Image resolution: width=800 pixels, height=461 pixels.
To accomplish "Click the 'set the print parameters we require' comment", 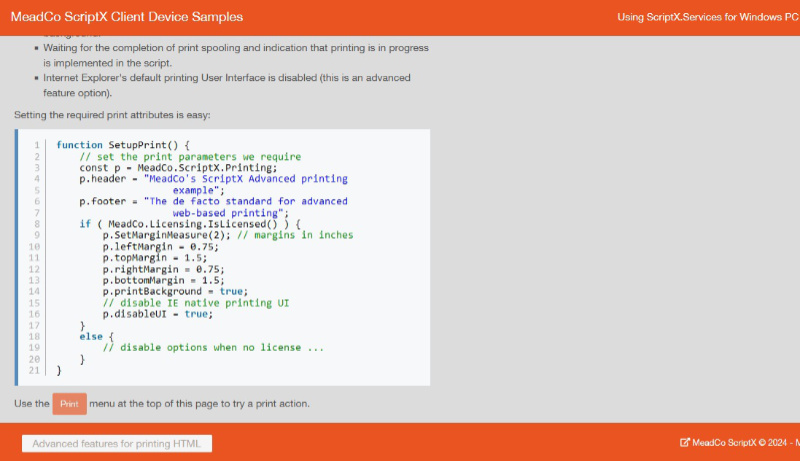I will pyautogui.click(x=190, y=157).
